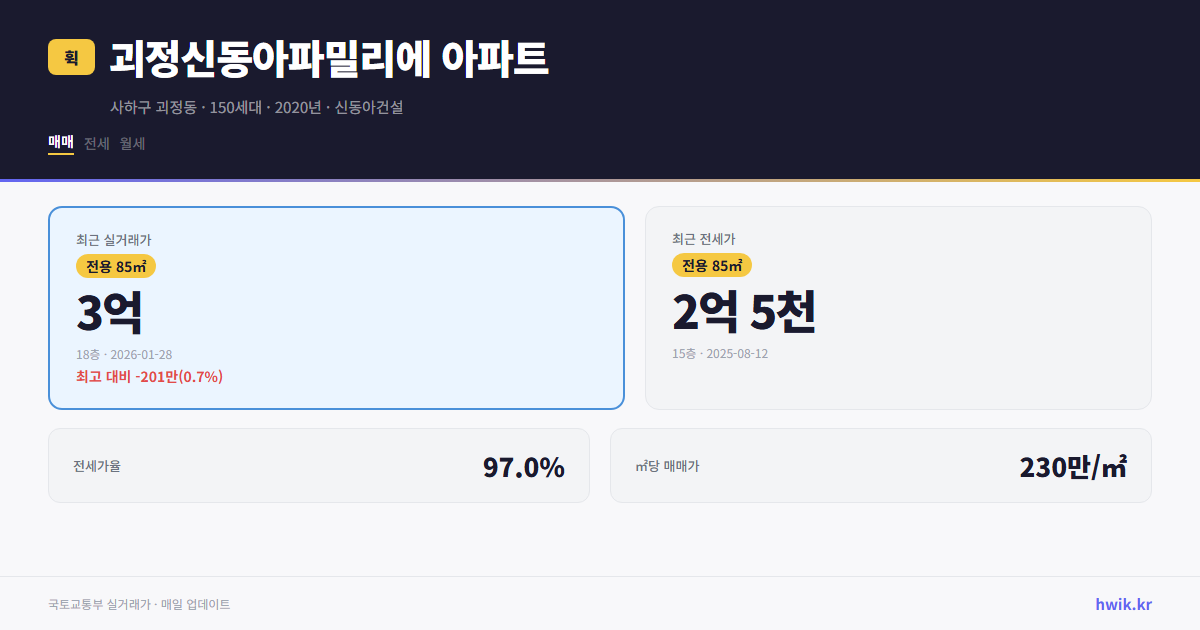
Task: Select the '전용 85㎡' badge on the jeonse card
Action: tap(712, 266)
